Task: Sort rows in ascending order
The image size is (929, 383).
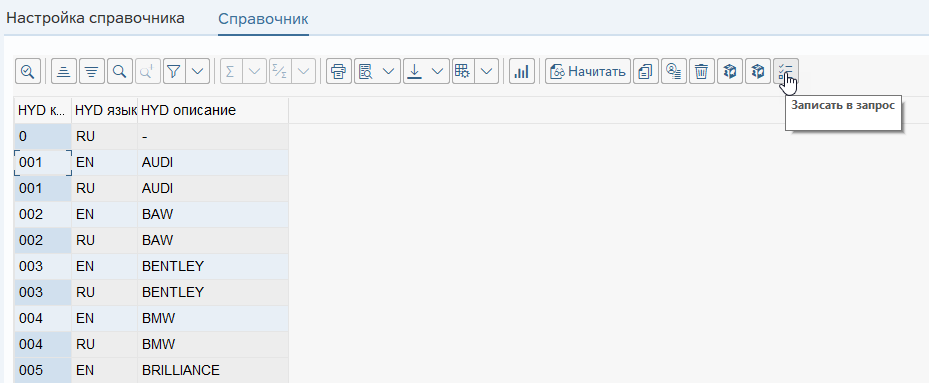Action: (63, 72)
